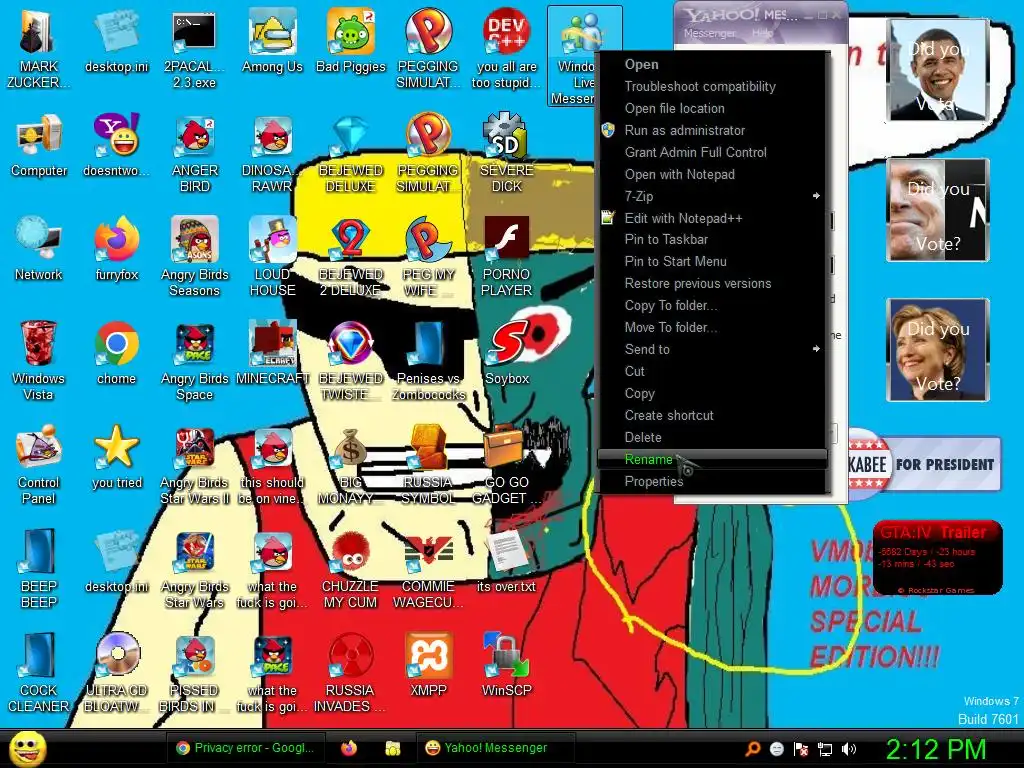This screenshot has width=1024, height=768.
Task: Click the volume speaker tray icon
Action: point(848,749)
